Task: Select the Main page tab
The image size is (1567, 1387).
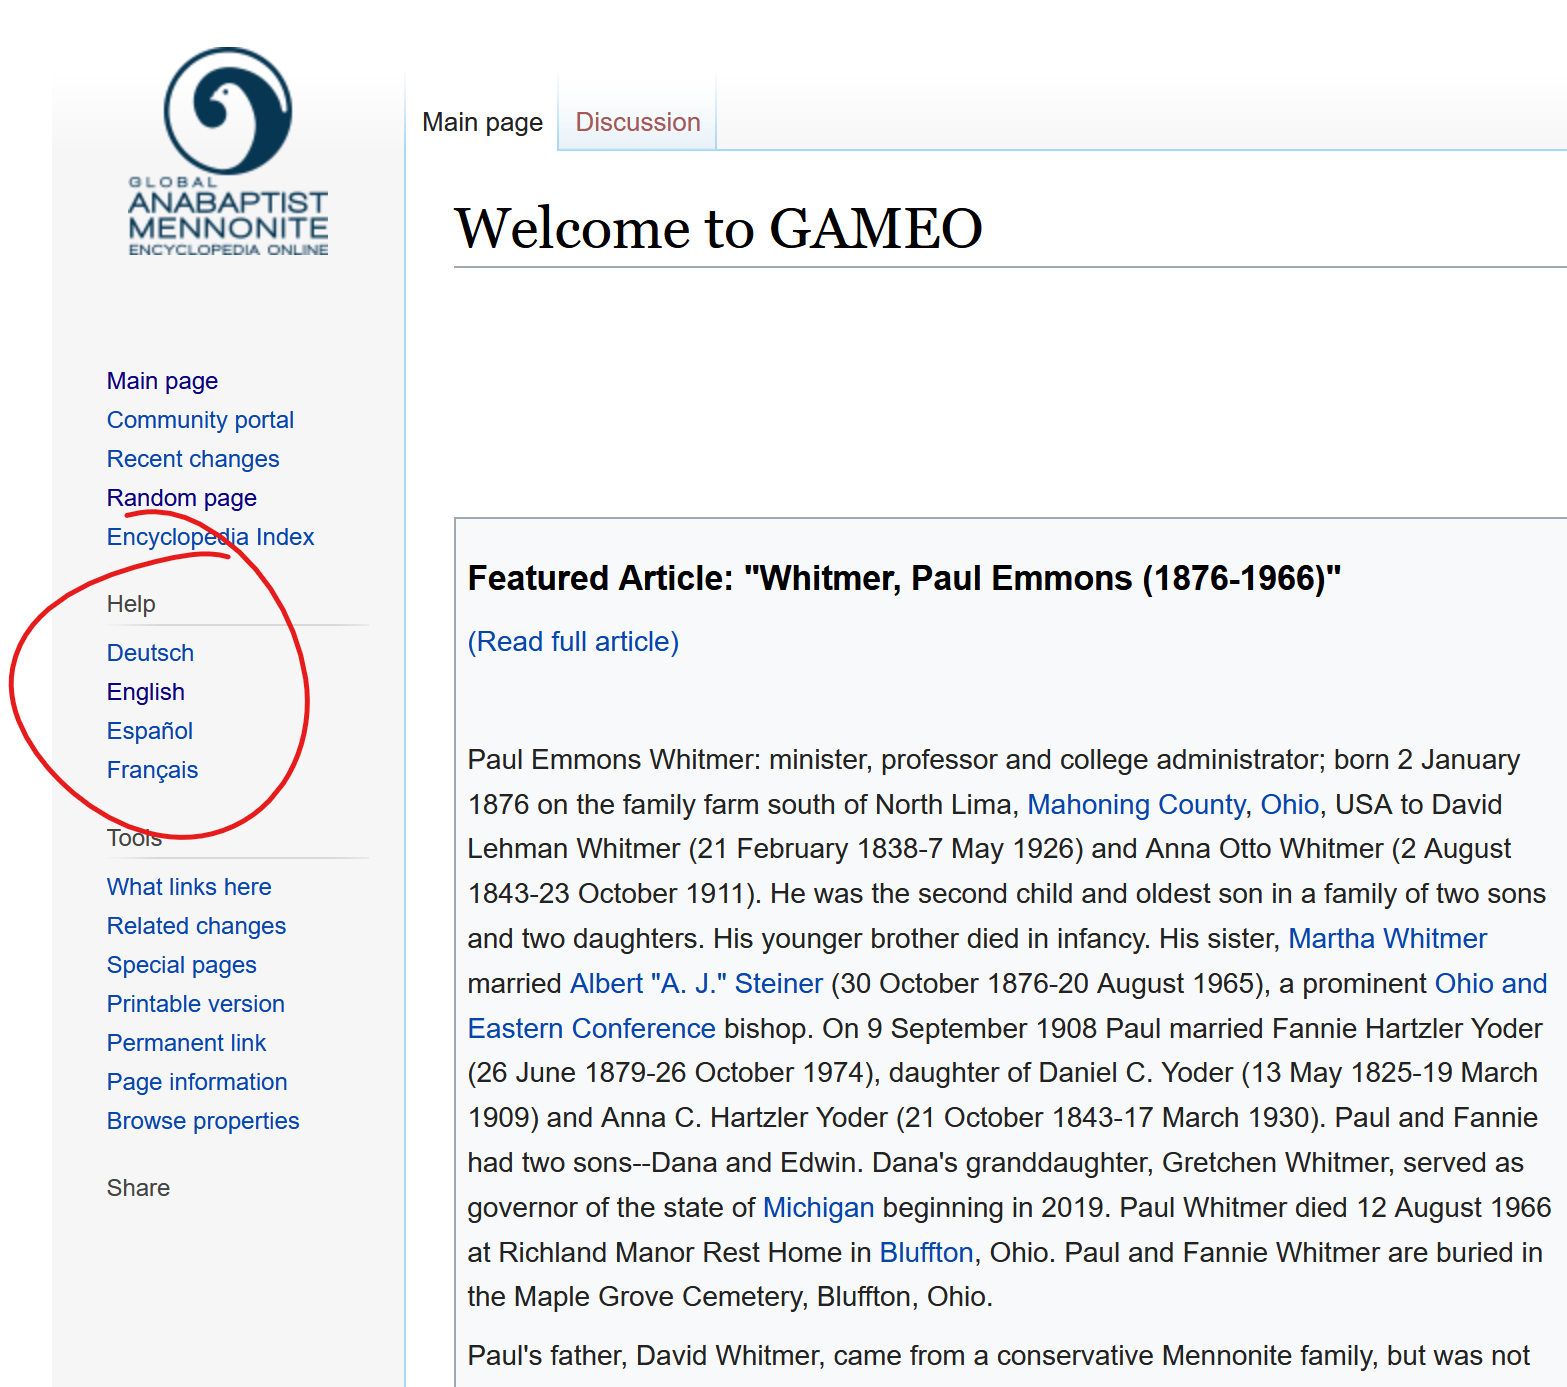Action: [x=482, y=122]
